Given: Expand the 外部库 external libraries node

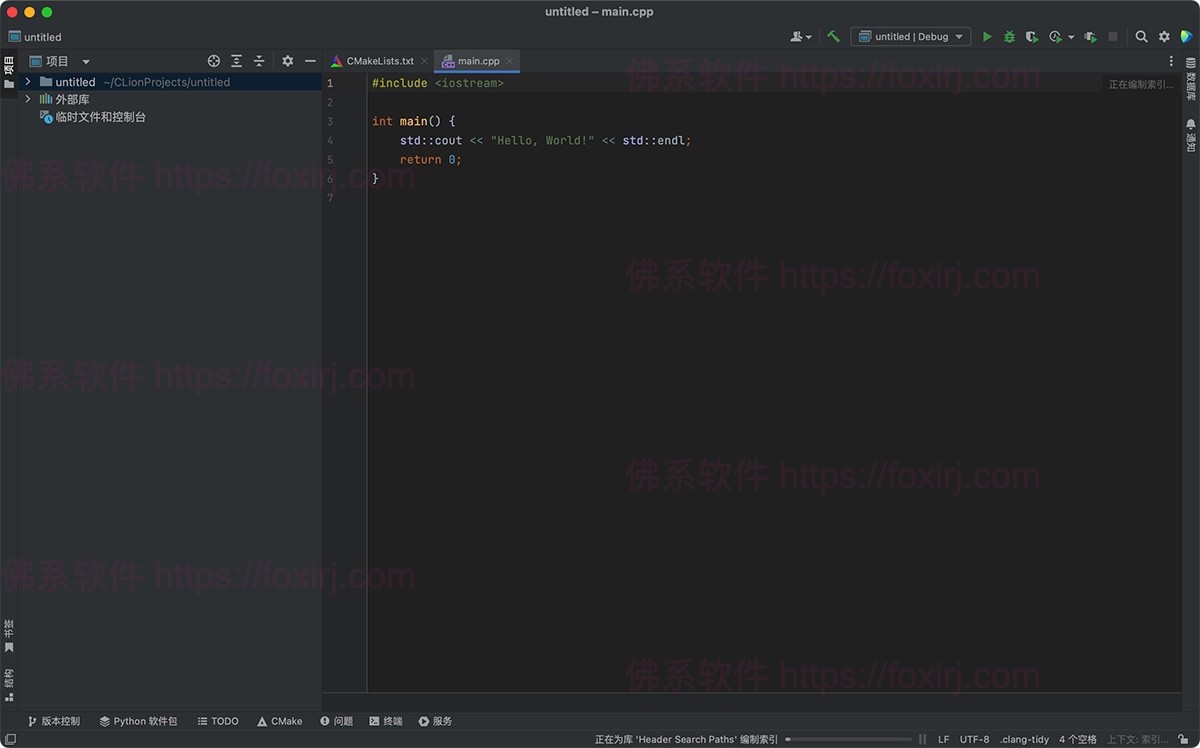Looking at the screenshot, I should pyautogui.click(x=27, y=99).
